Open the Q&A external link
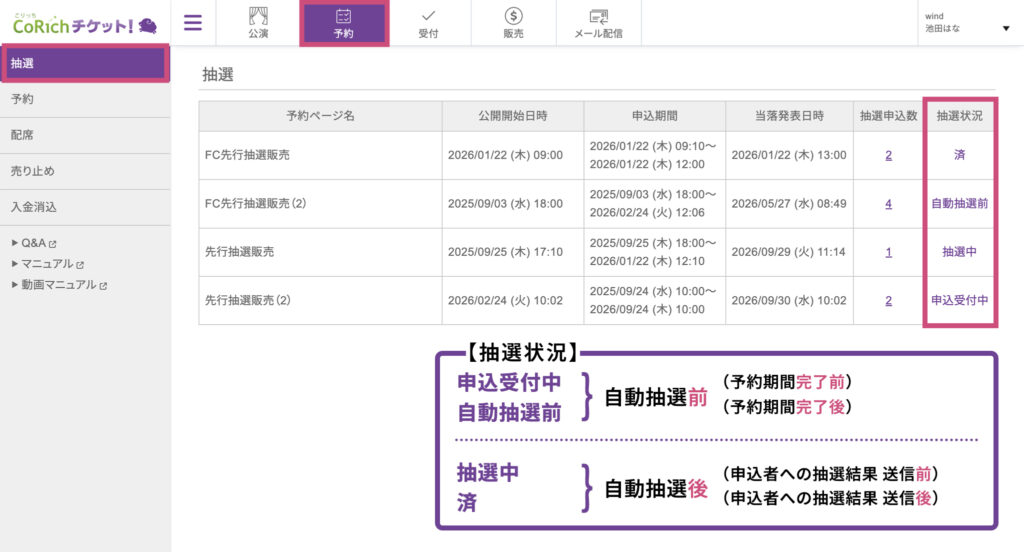 pos(39,243)
